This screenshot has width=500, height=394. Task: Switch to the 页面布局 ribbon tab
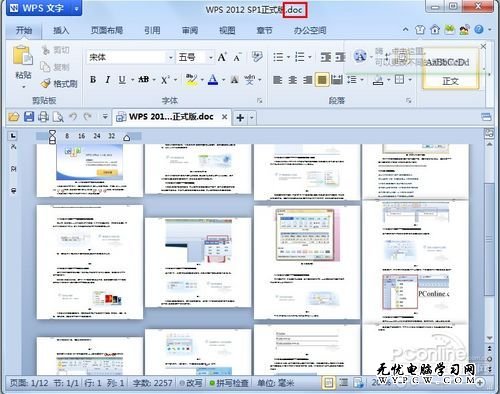(107, 31)
